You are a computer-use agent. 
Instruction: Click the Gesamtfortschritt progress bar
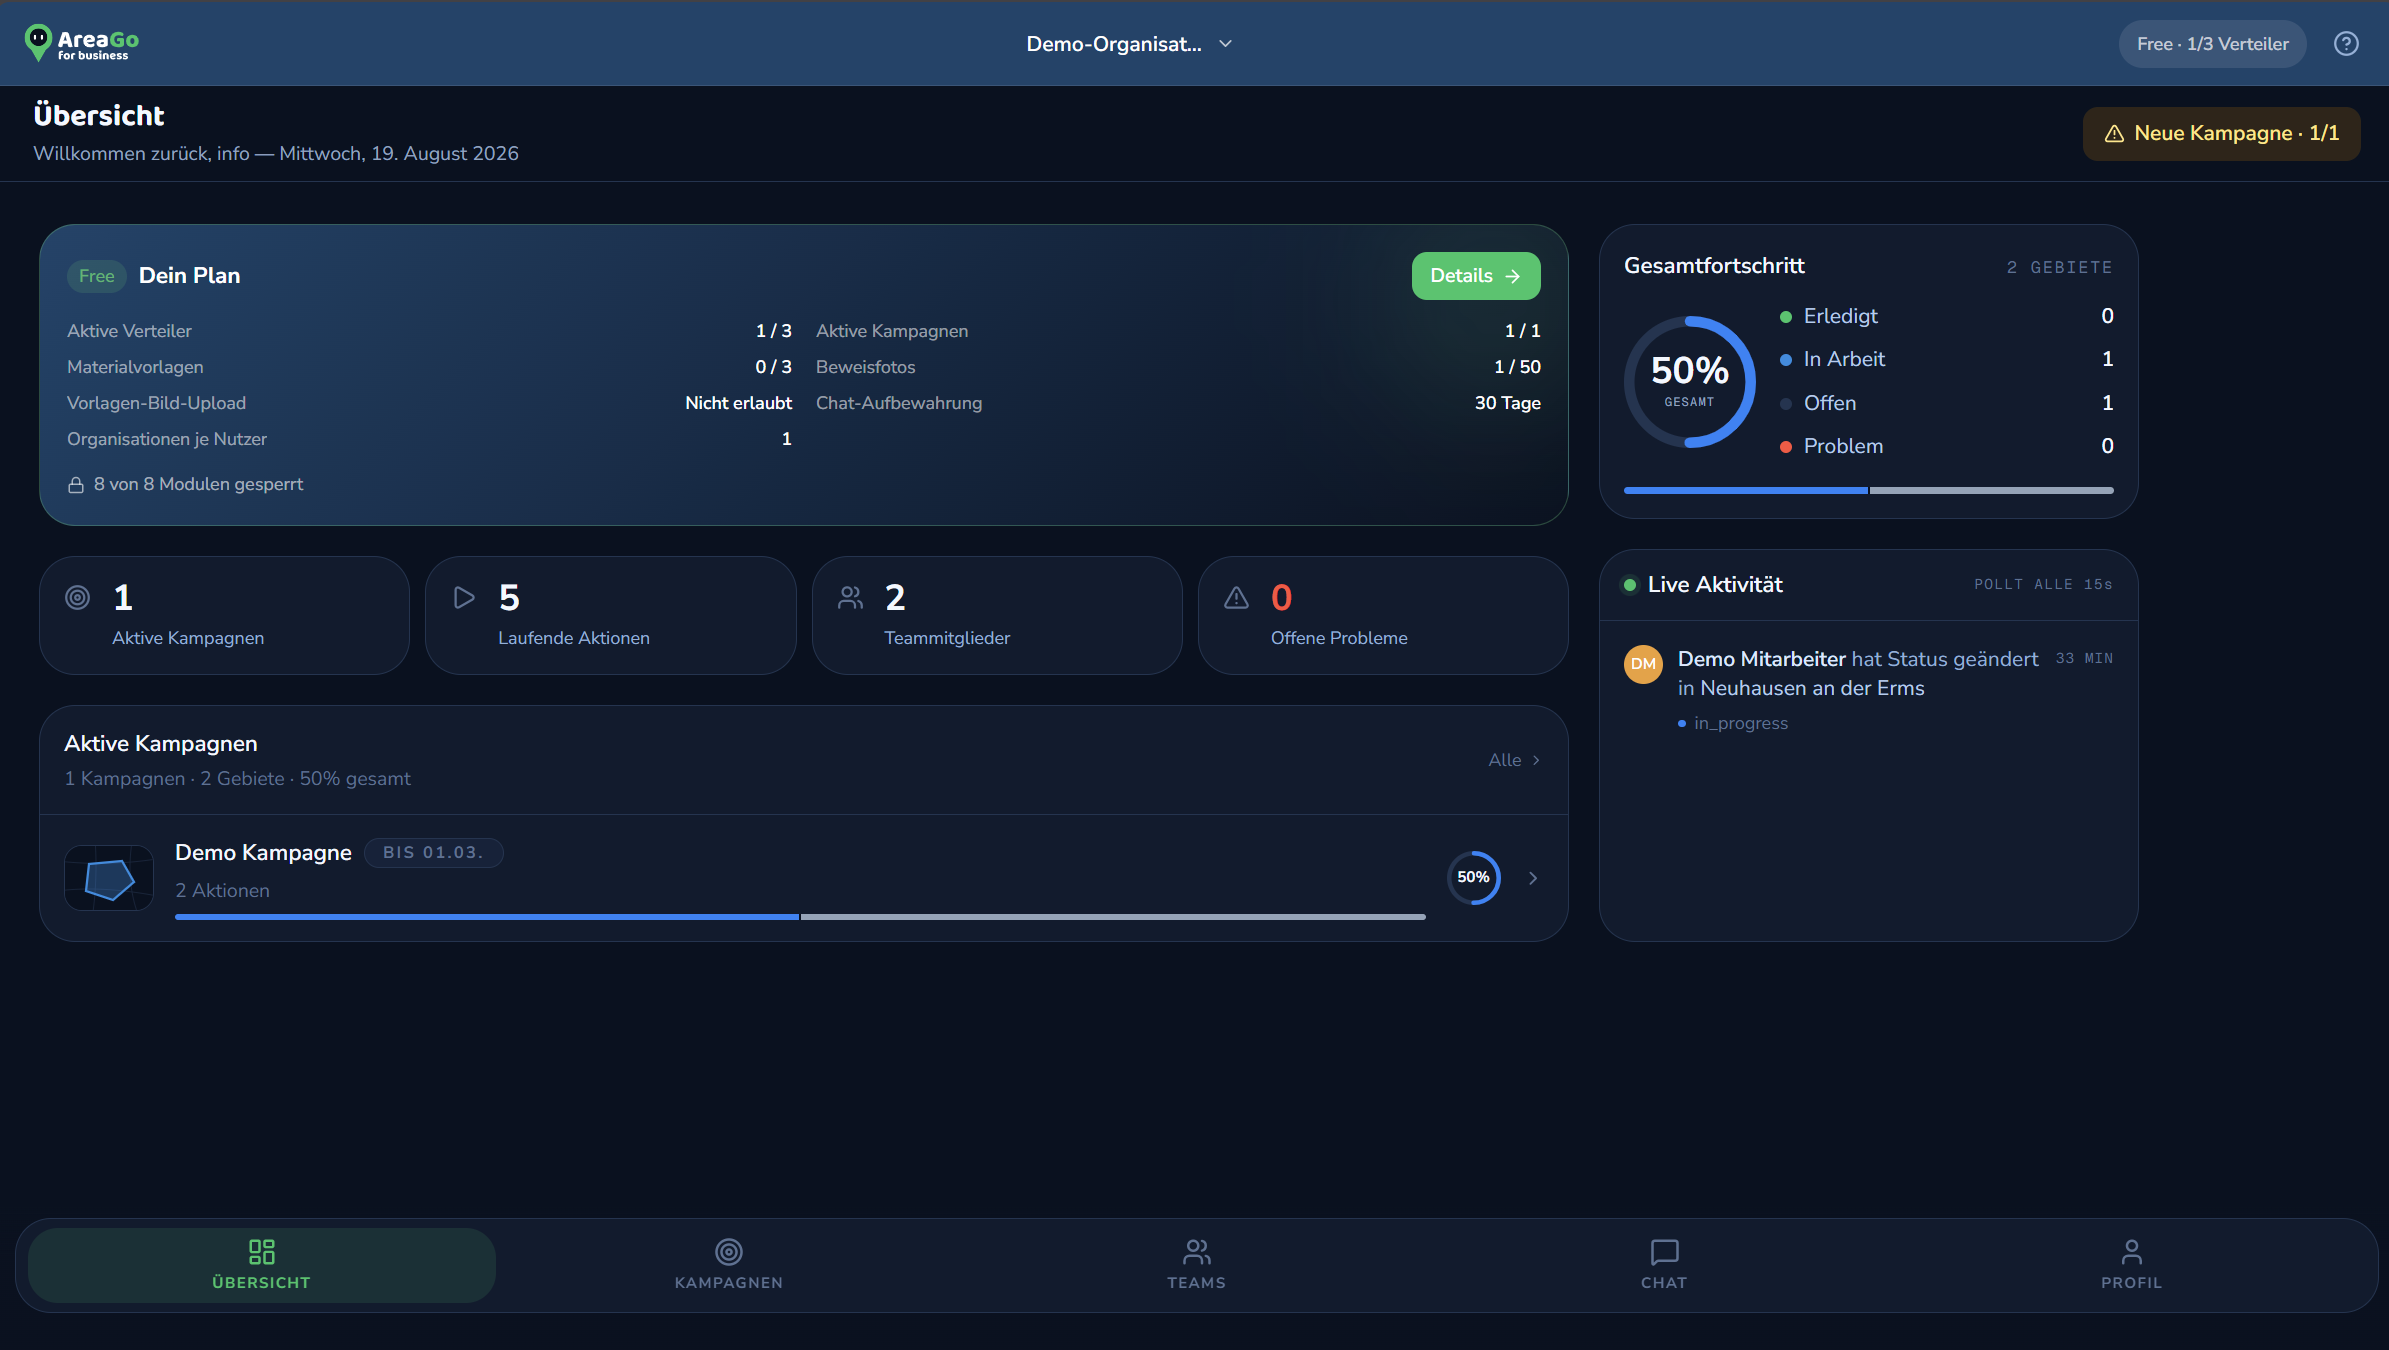tap(1869, 490)
